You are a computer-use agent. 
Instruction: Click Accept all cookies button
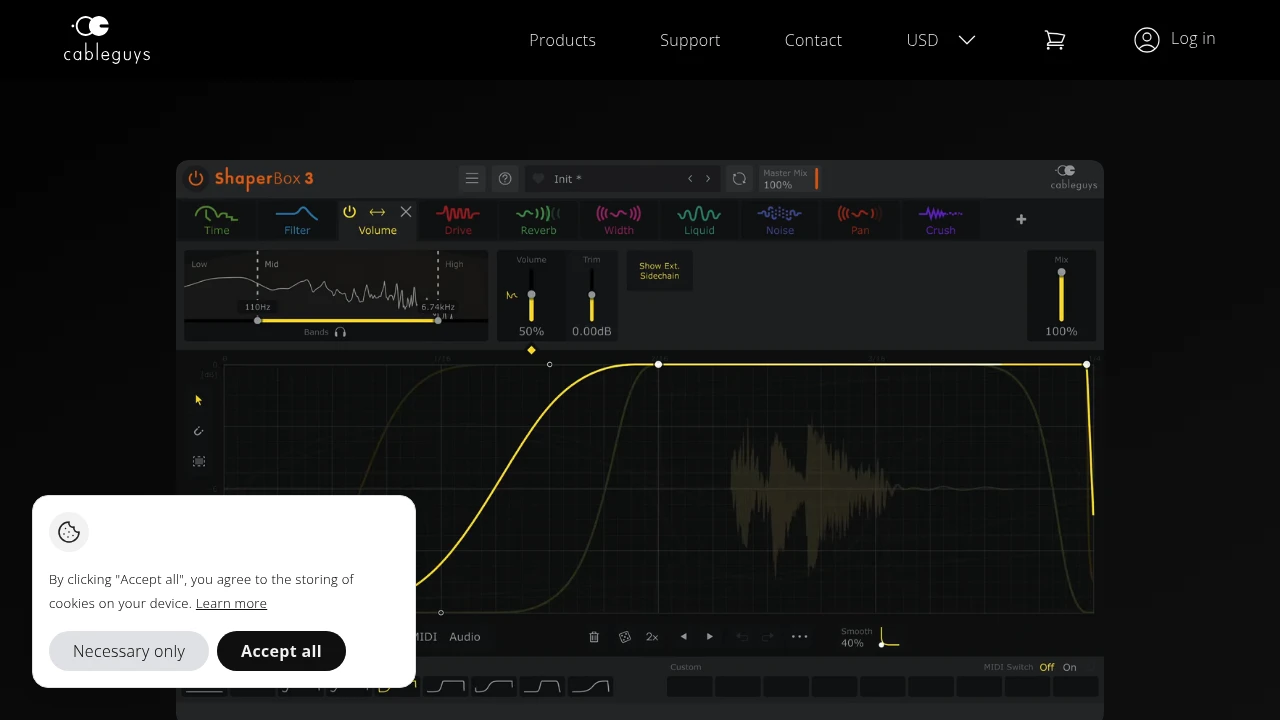[281, 651]
